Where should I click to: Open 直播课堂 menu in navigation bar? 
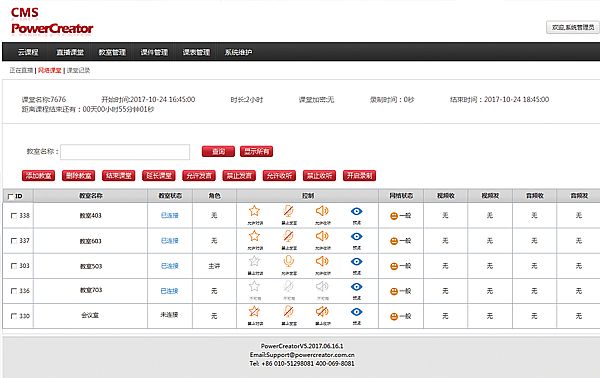tap(70, 52)
